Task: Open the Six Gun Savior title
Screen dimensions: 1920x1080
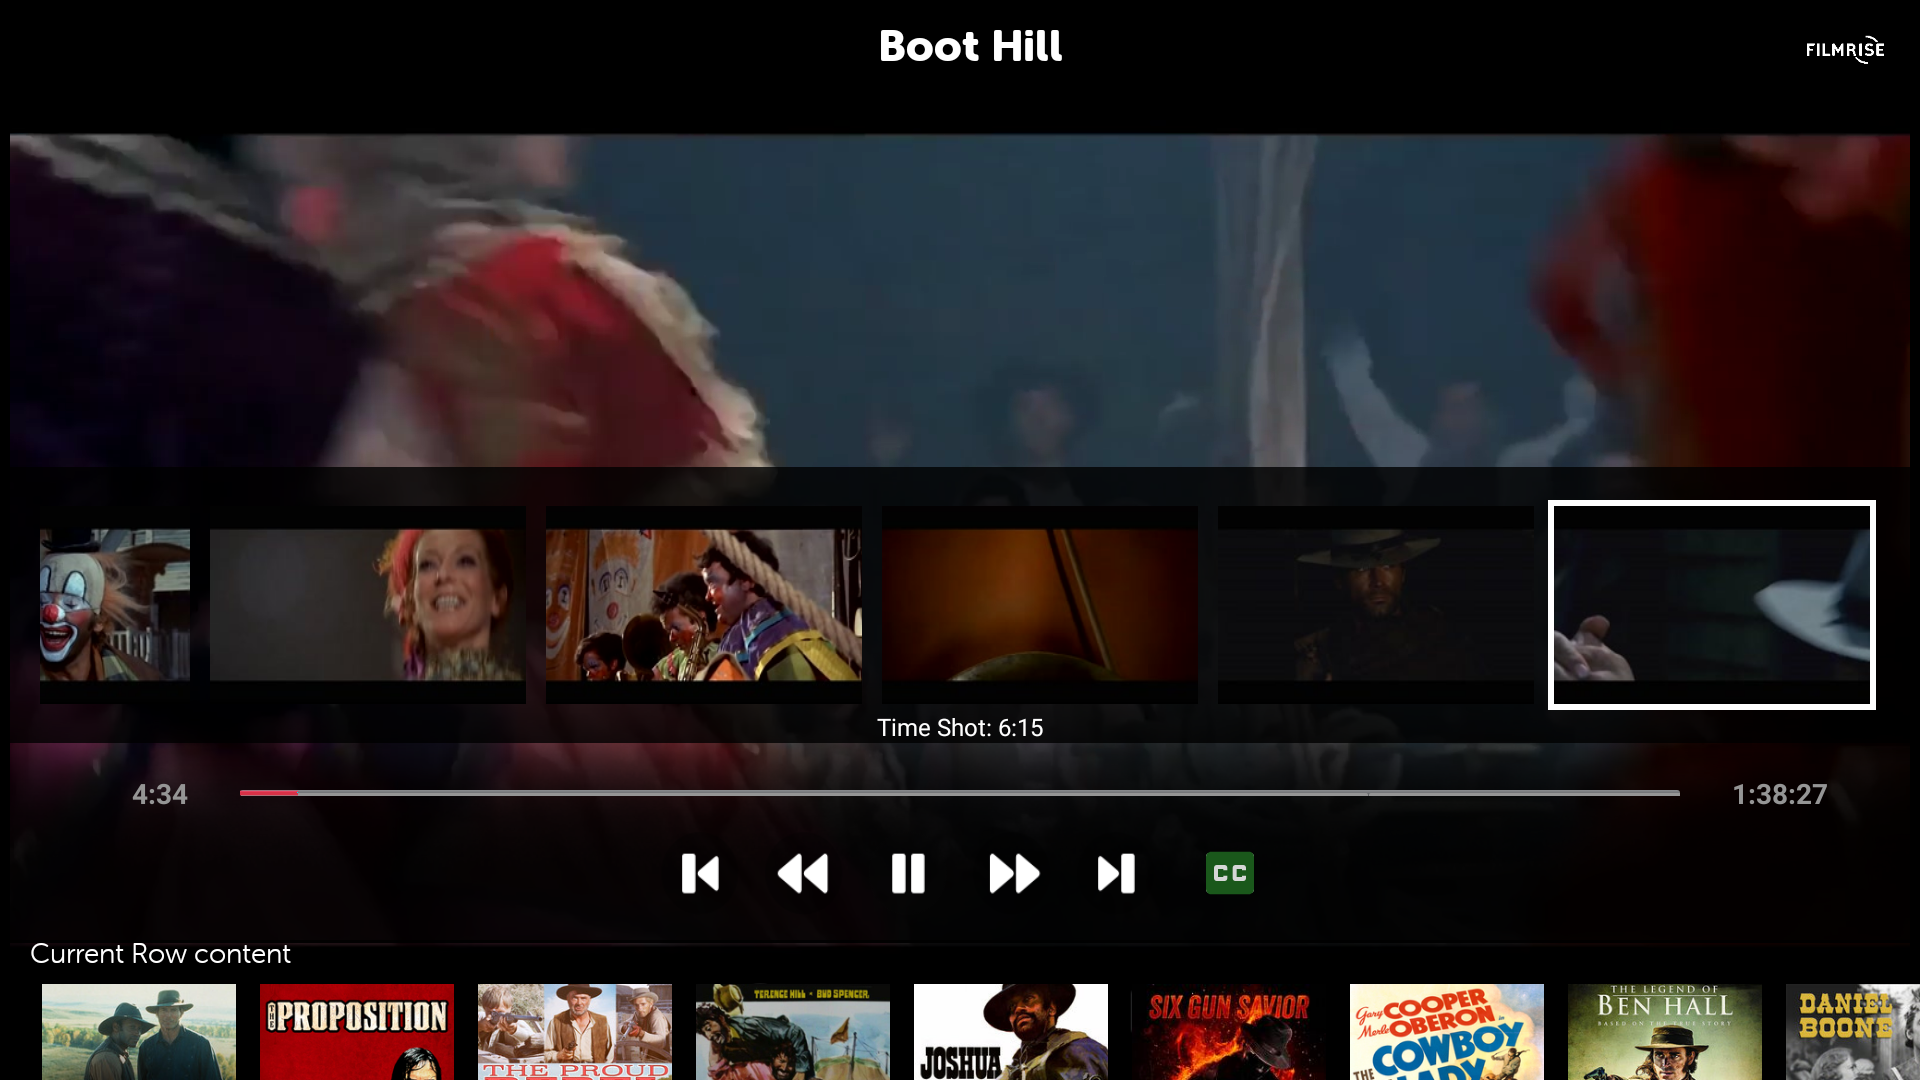Action: tap(1229, 1031)
